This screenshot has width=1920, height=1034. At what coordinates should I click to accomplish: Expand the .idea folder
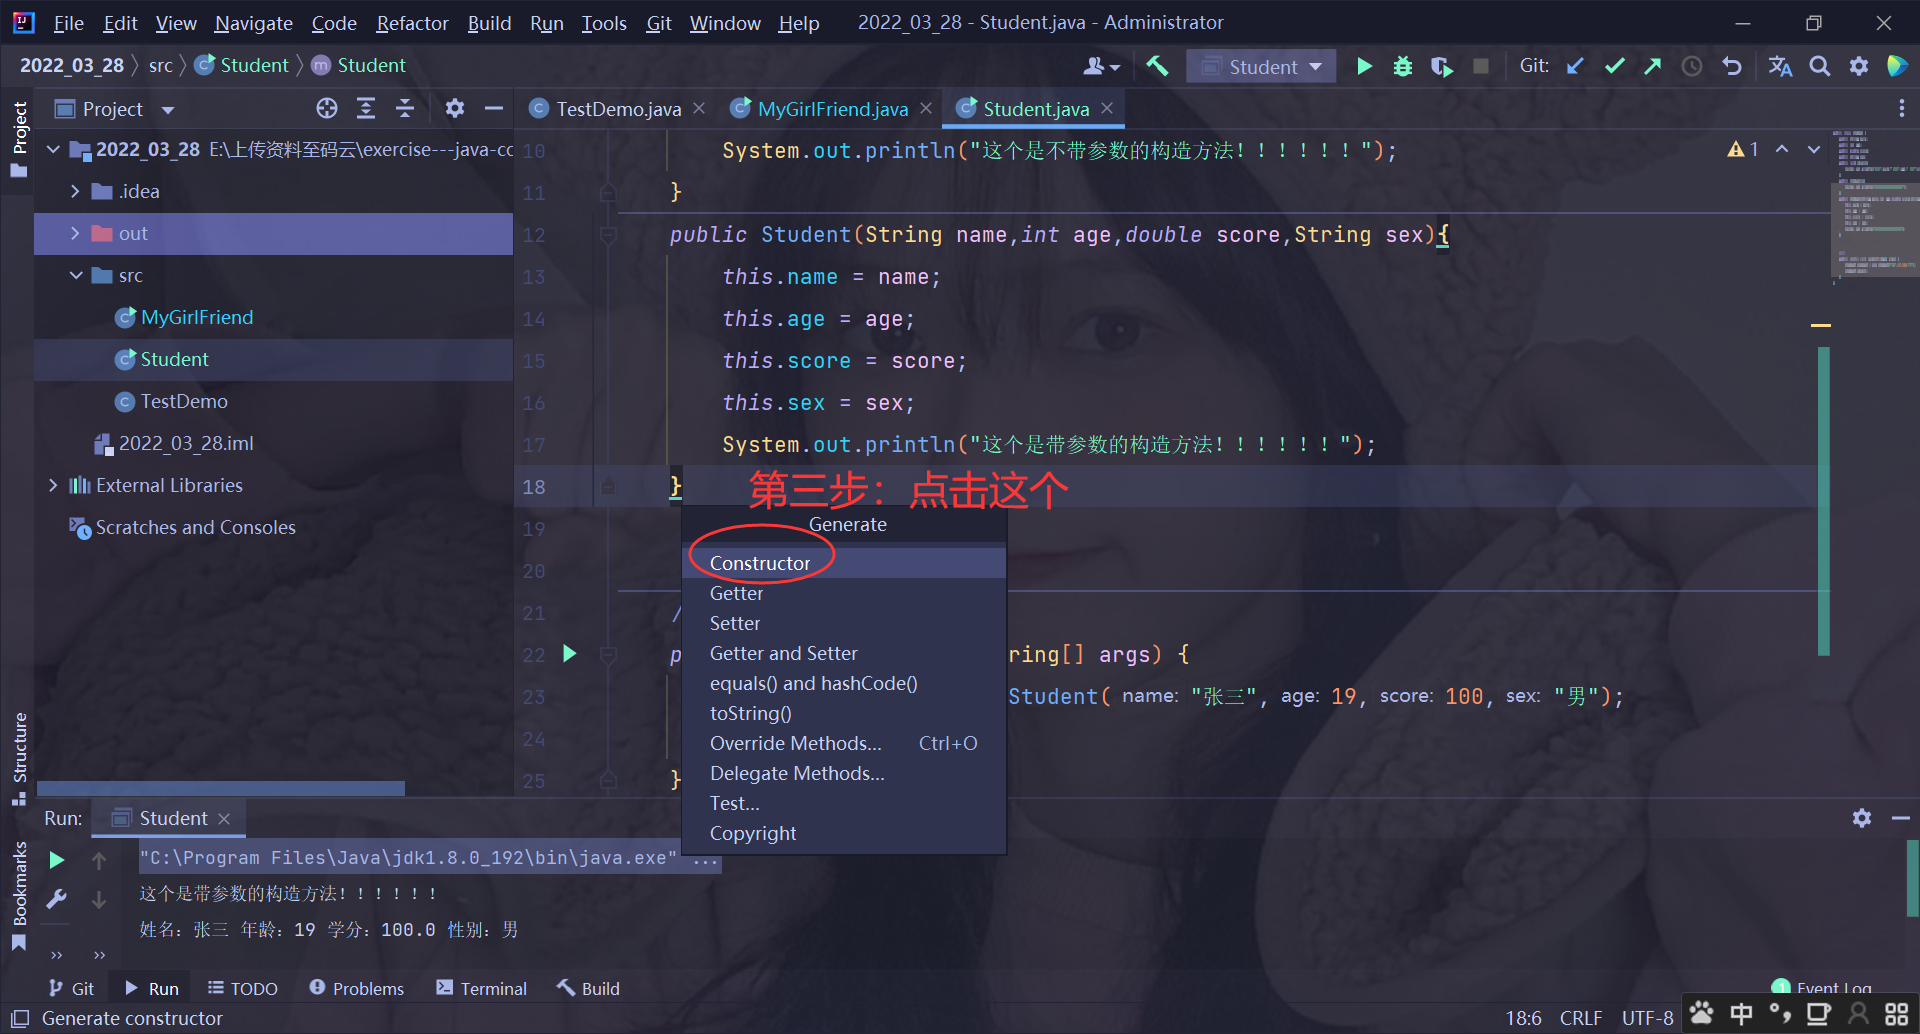(75, 191)
